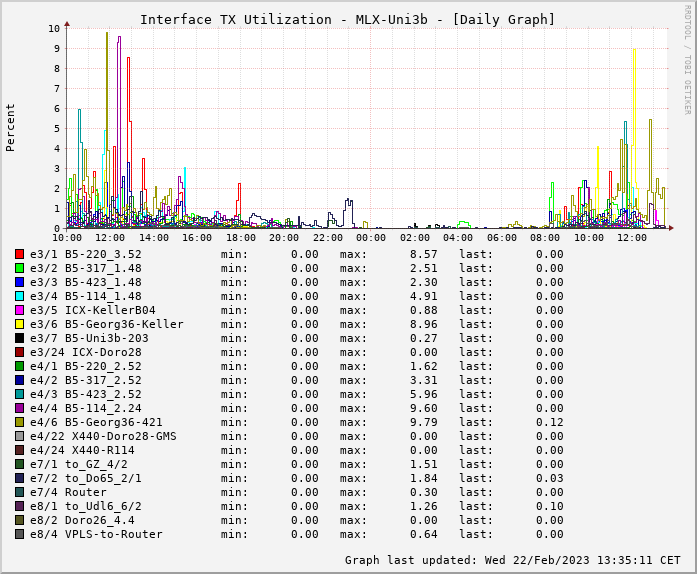
Task: Click the magenta e3/5 ICX-KellerB04 legend swatch
Action: tap(19, 310)
